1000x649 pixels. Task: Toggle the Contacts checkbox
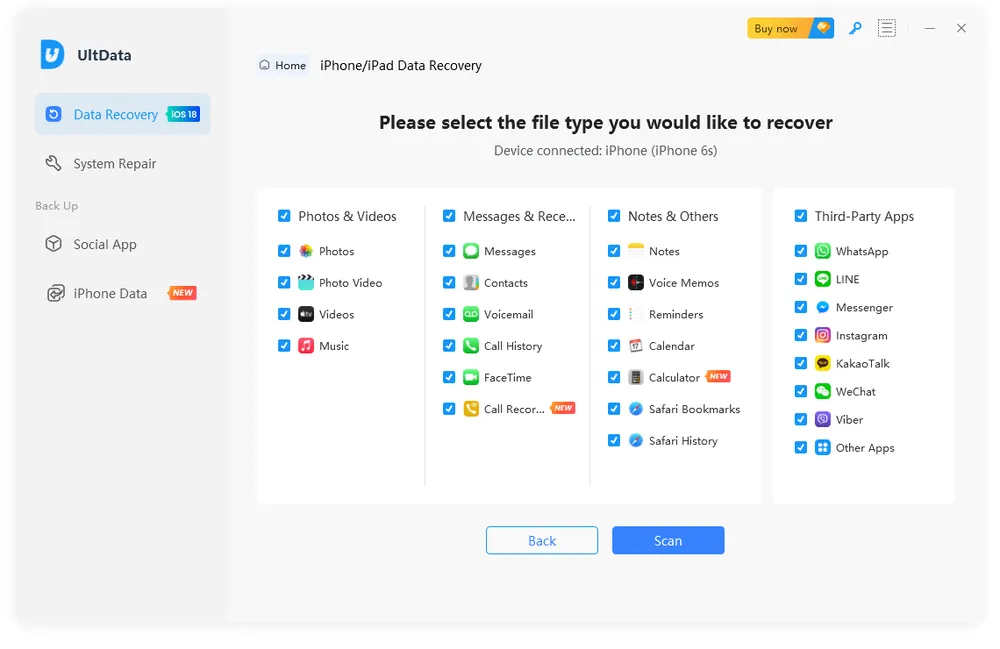(x=449, y=282)
